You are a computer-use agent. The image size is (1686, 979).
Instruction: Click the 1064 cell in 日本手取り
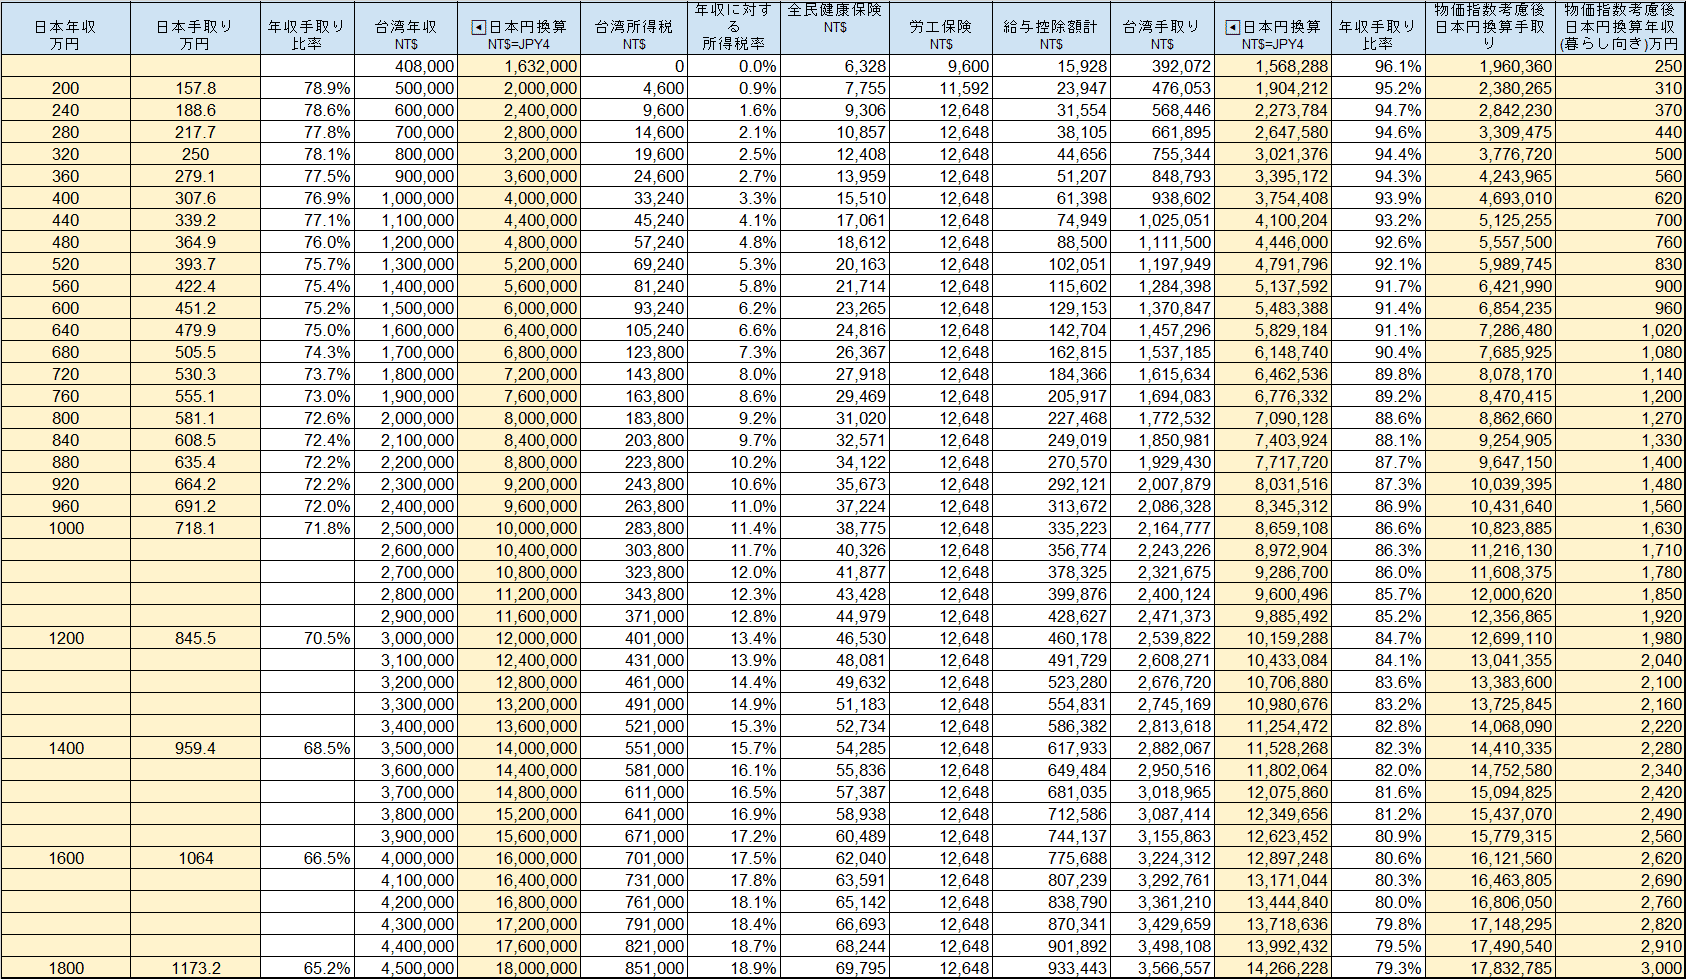(x=195, y=858)
